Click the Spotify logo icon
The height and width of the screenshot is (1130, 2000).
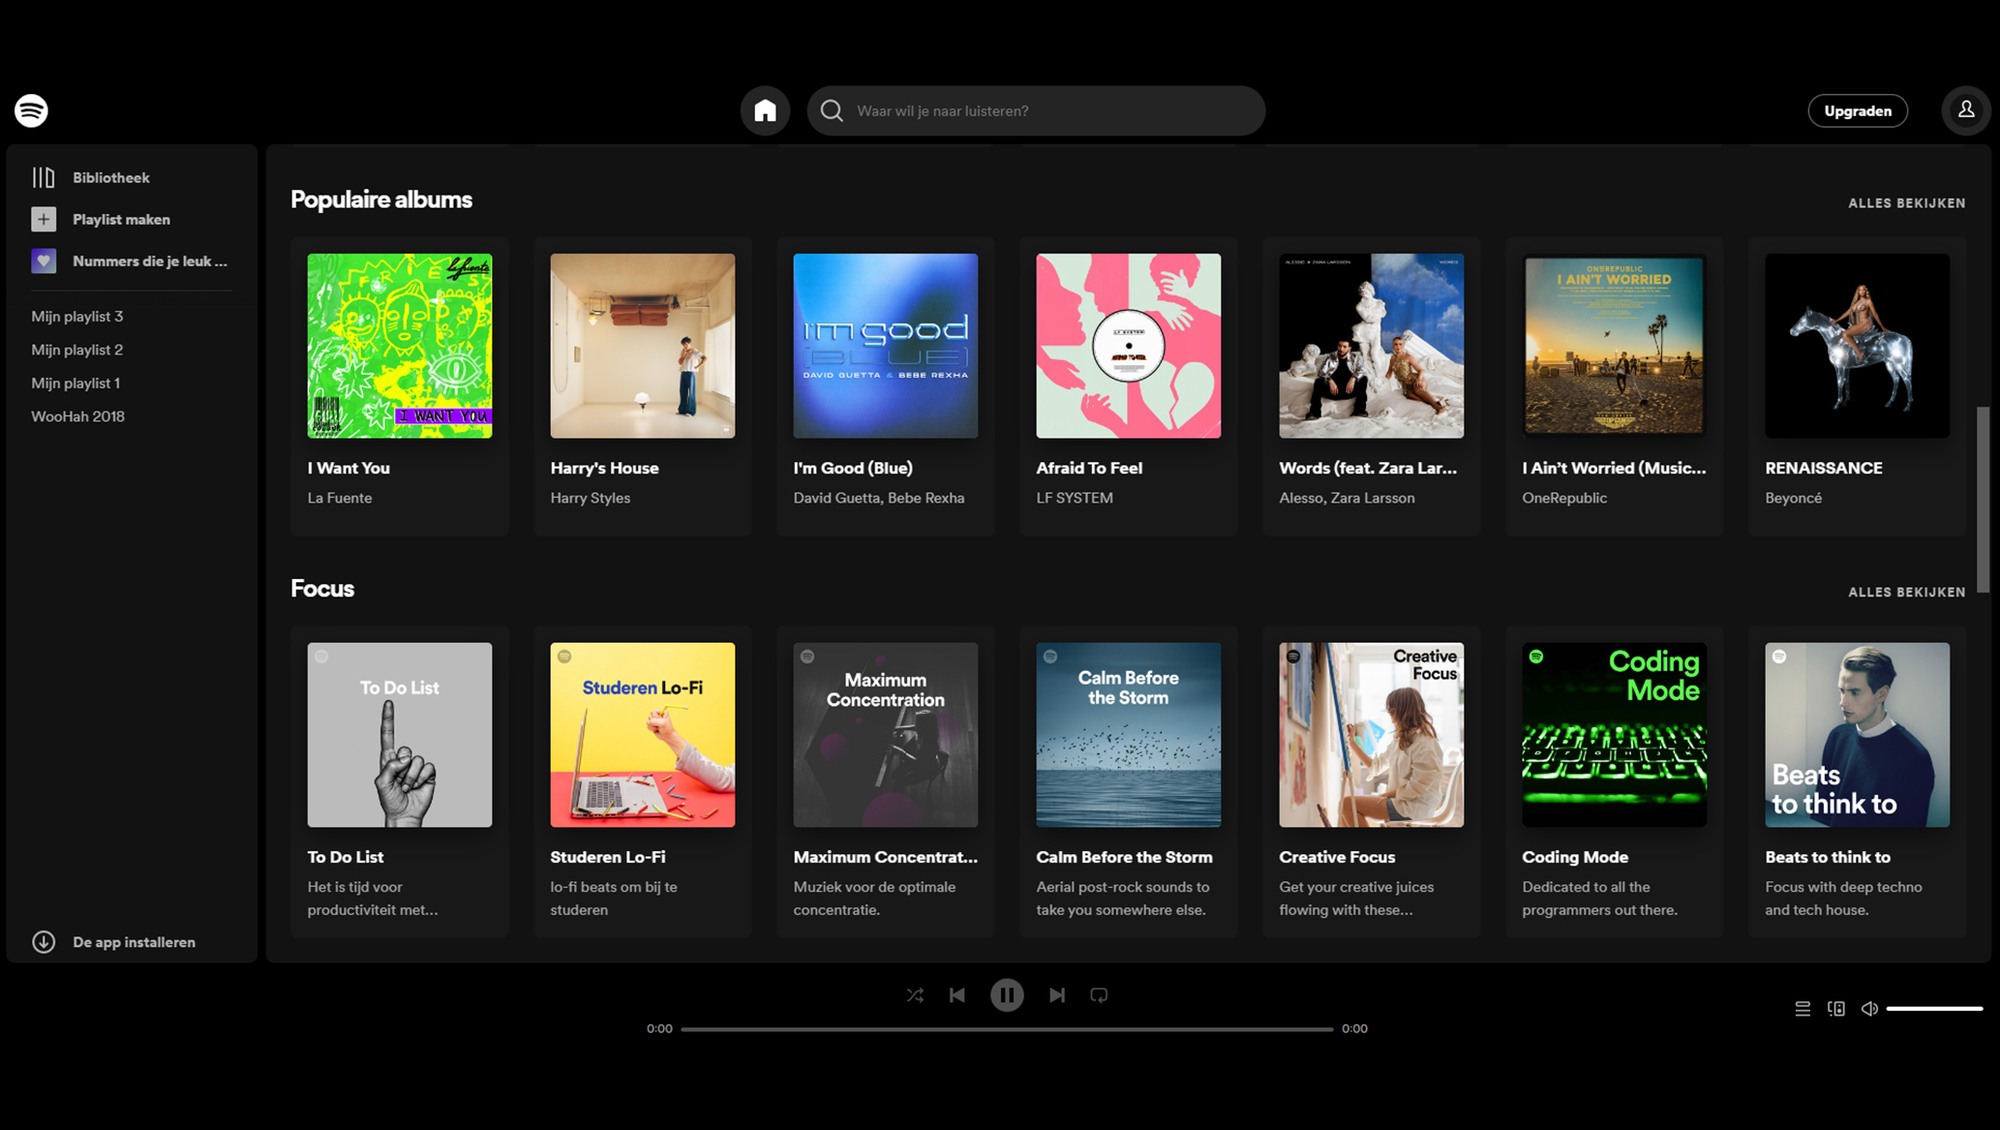31,110
